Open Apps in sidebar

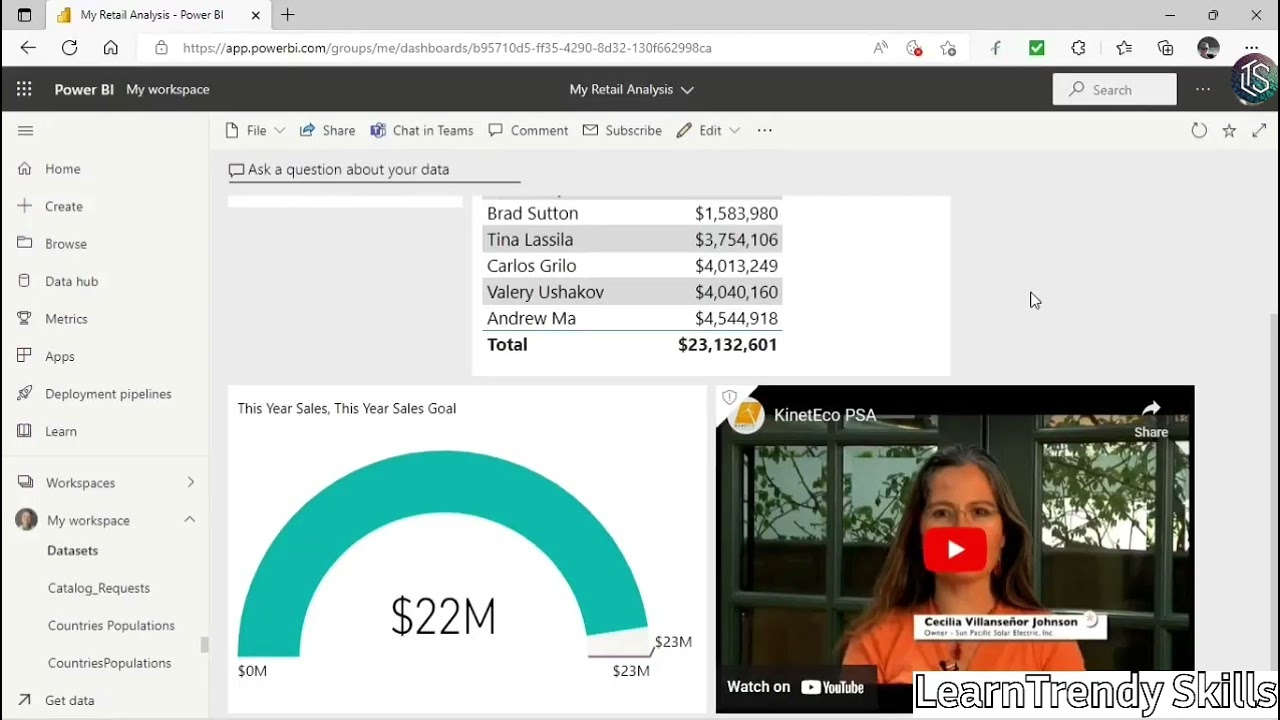pos(59,356)
